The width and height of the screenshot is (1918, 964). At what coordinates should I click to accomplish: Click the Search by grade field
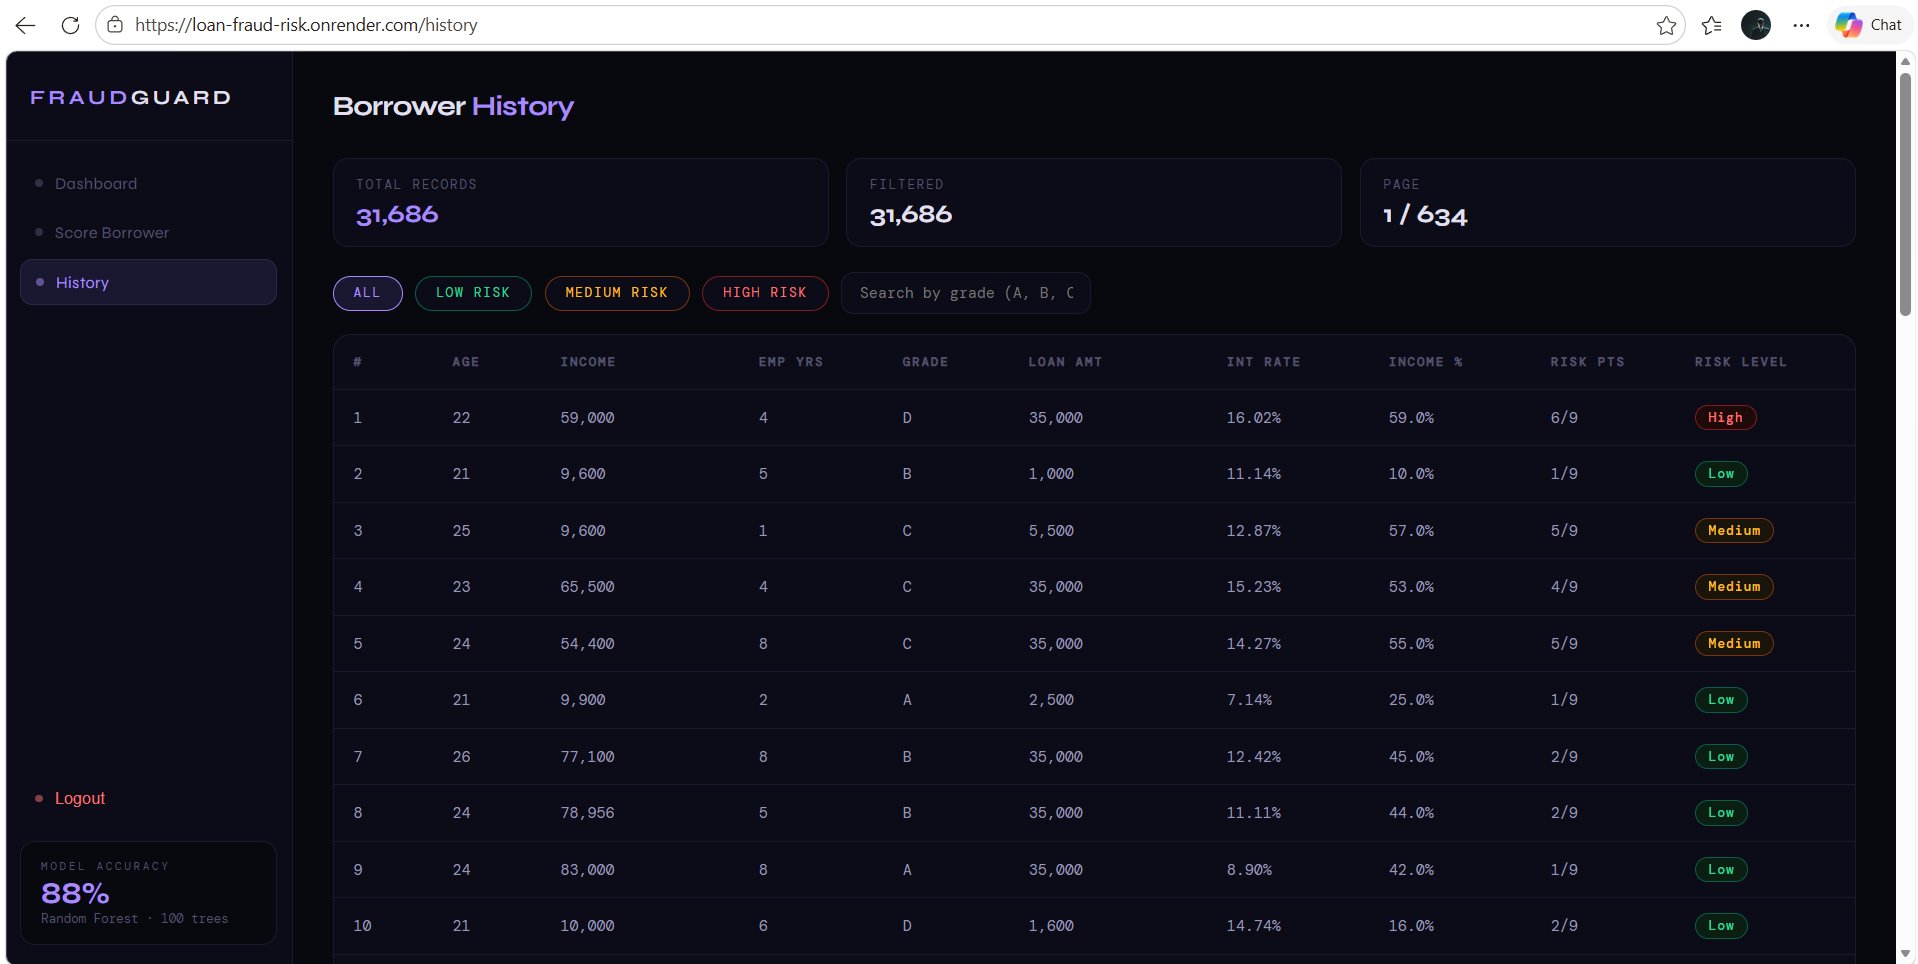coord(965,293)
